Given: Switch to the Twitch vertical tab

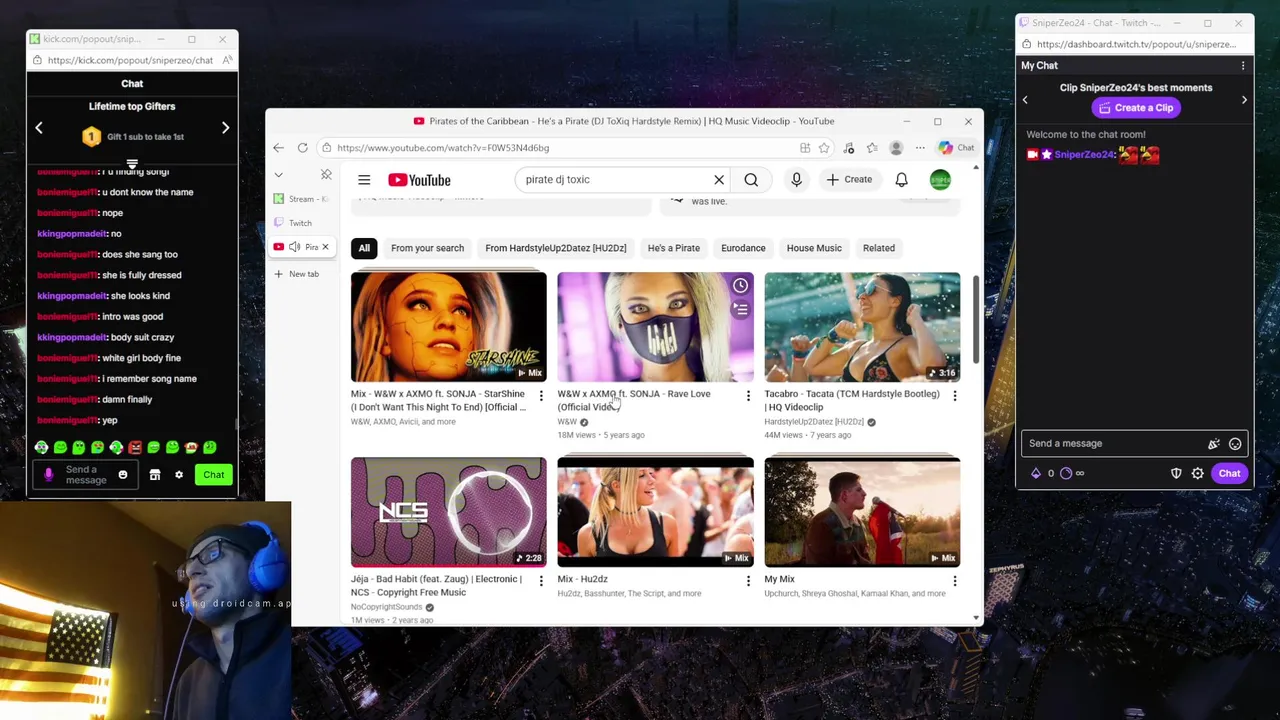Looking at the screenshot, I should pyautogui.click(x=301, y=223).
